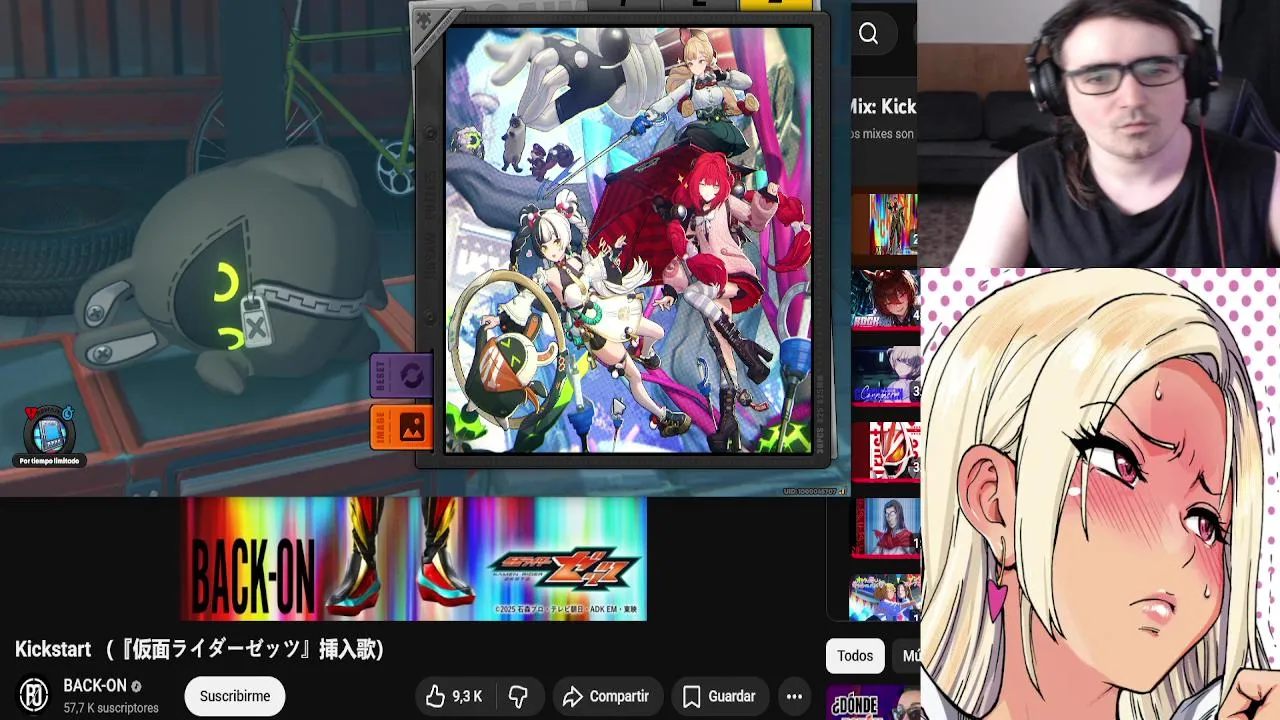Screen dimensions: 1280x720
Task: Click the BACK-ON channel avatar
Action: coord(34,695)
